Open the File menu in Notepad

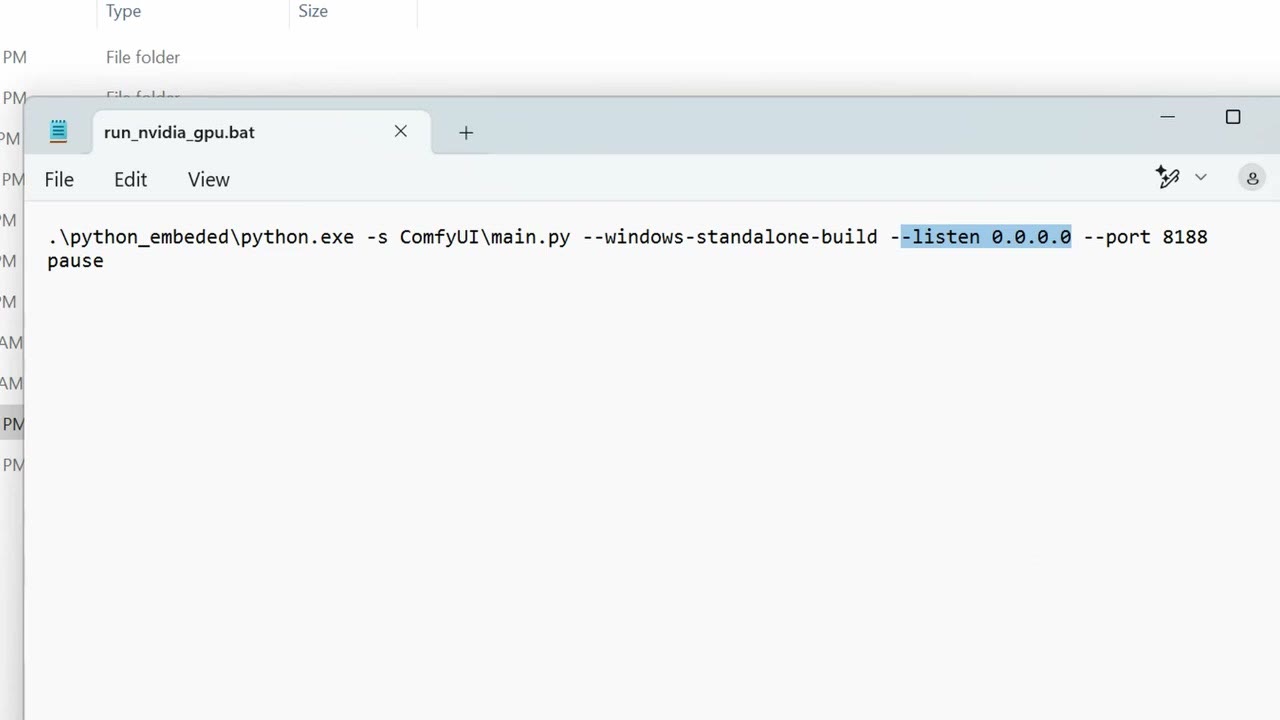(59, 180)
